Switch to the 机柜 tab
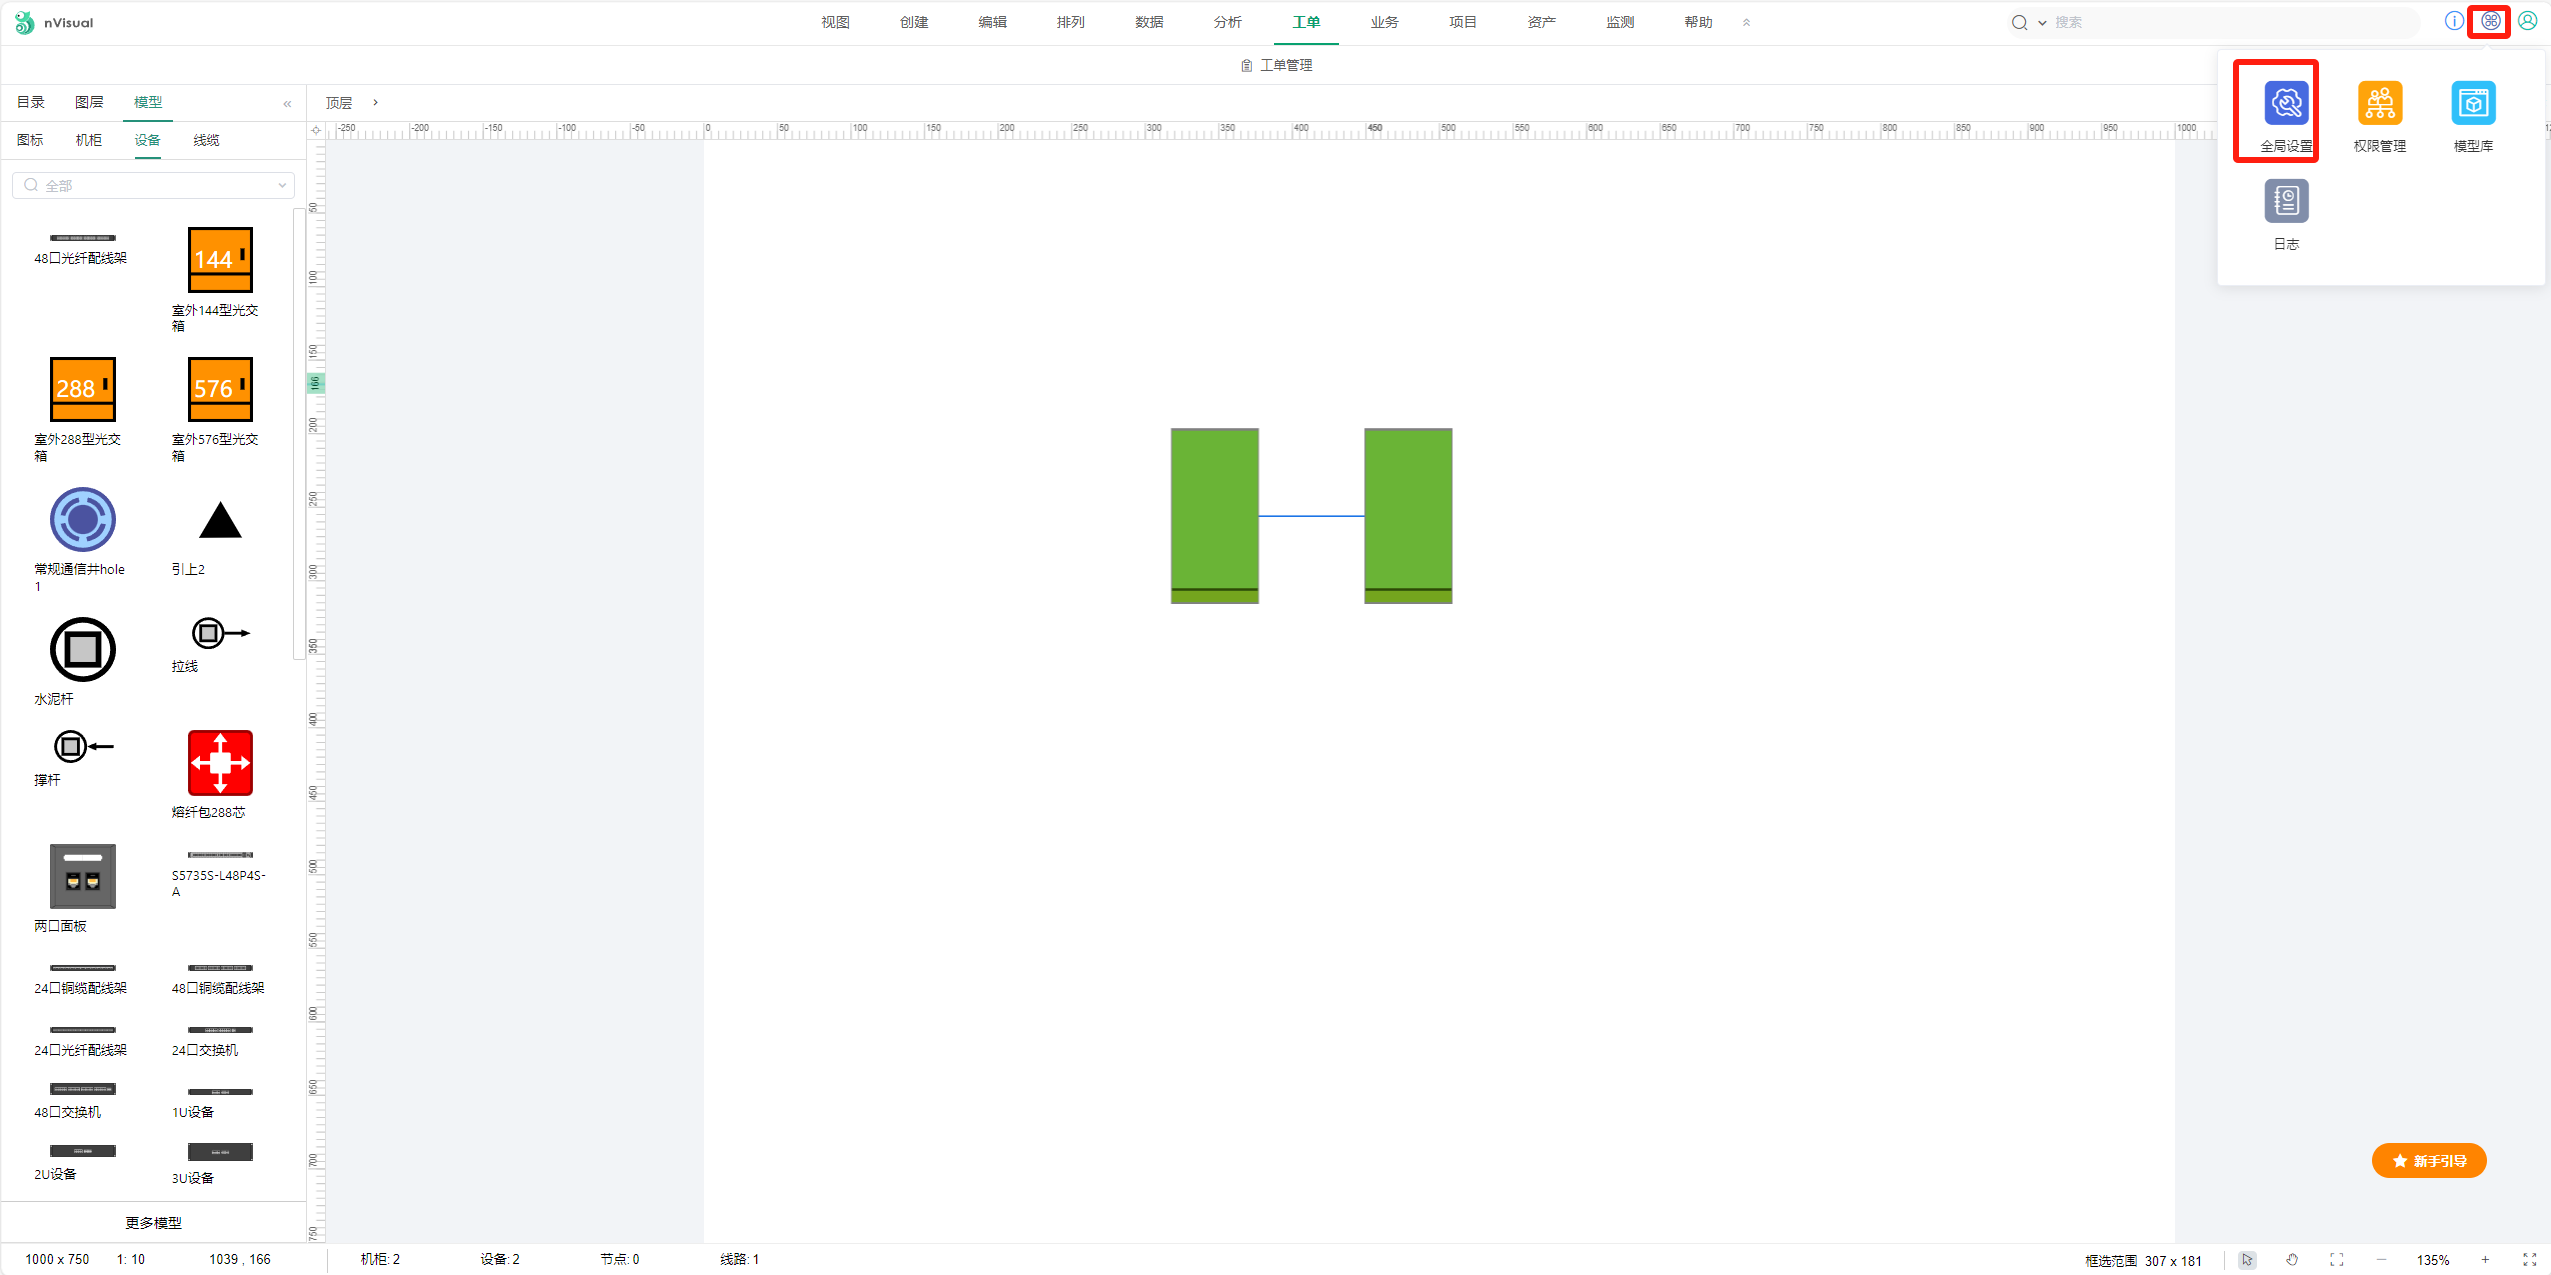The width and height of the screenshot is (2551, 1275). (x=89, y=140)
